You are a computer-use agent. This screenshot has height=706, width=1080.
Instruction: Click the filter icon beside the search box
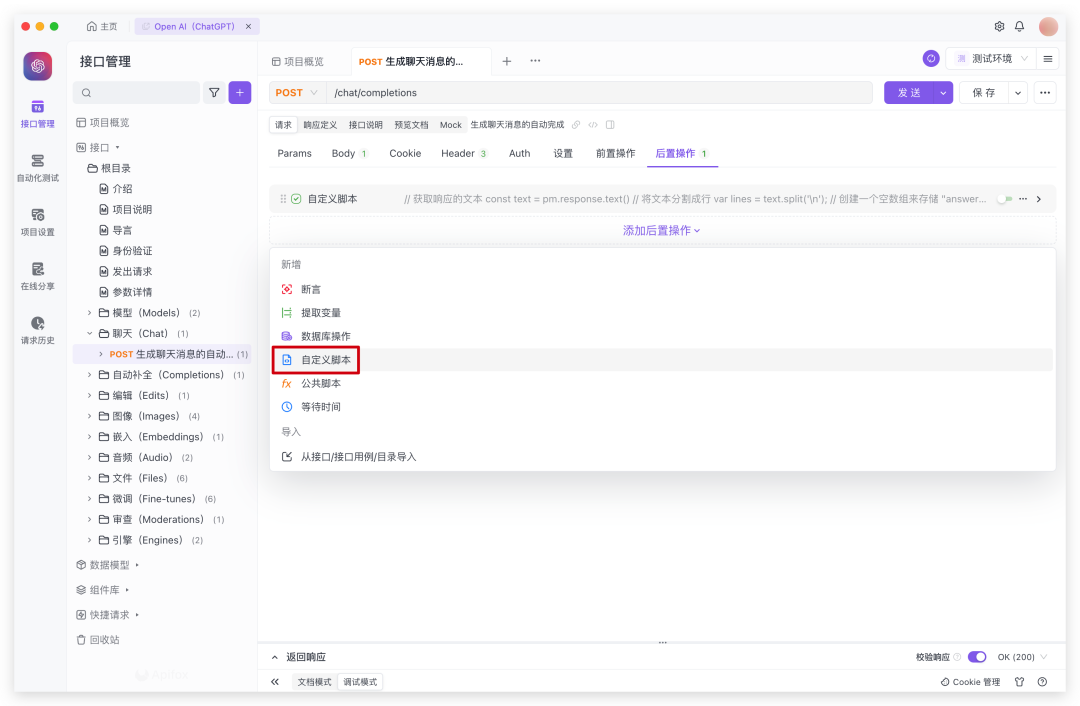pyautogui.click(x=214, y=92)
